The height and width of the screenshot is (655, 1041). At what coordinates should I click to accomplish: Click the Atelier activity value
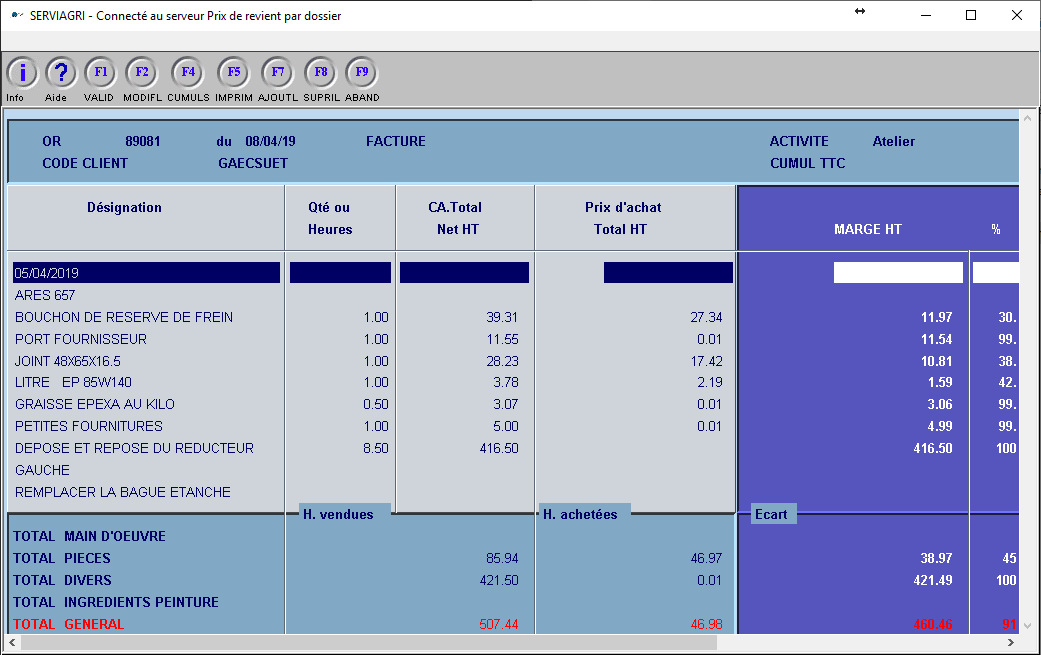[894, 141]
